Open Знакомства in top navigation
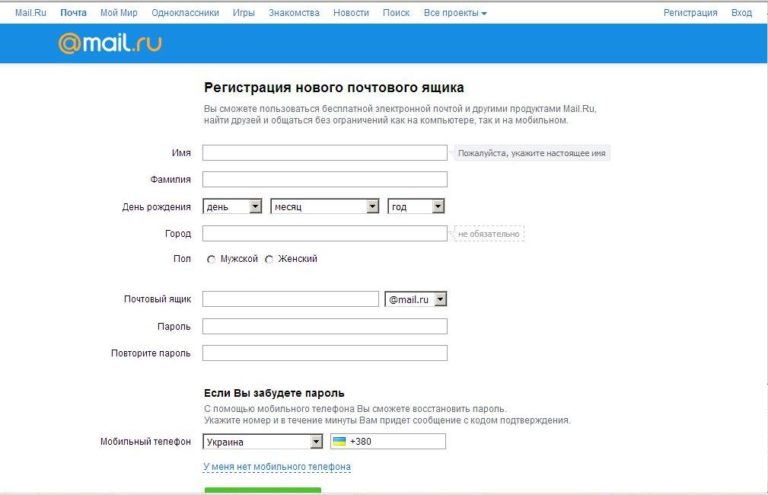 click(294, 13)
